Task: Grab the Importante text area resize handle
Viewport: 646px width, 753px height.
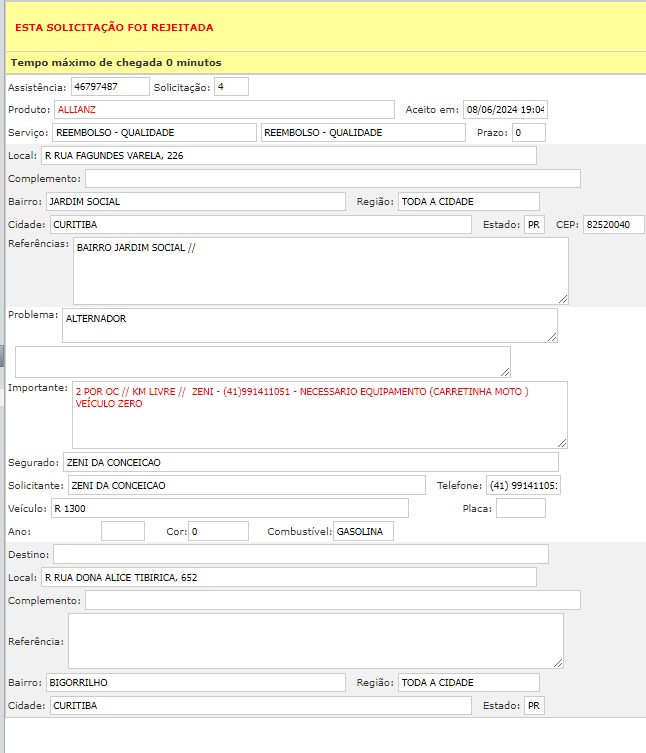Action: [562, 442]
